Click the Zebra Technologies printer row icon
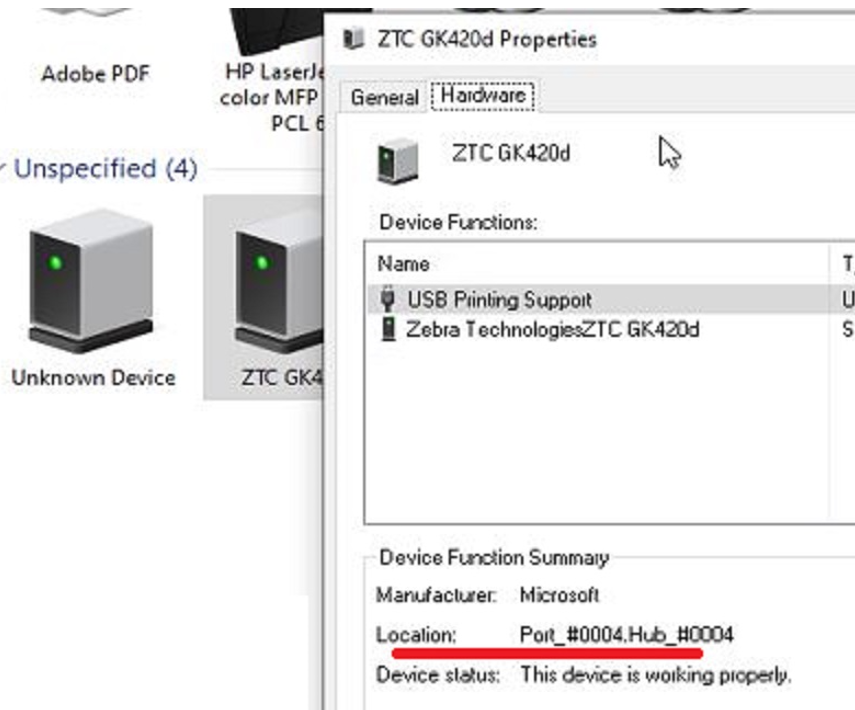Viewport: 855px width, 710px height. click(389, 330)
